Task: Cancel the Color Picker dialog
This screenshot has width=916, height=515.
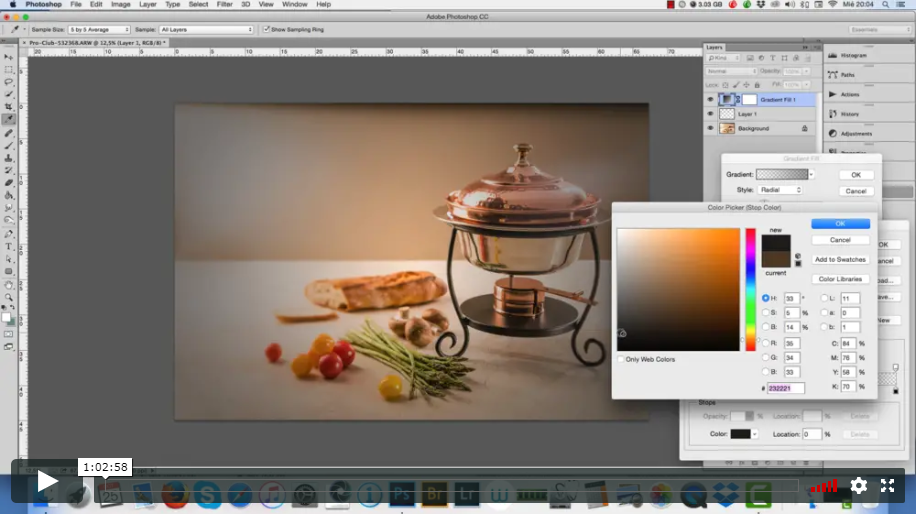Action: point(840,240)
